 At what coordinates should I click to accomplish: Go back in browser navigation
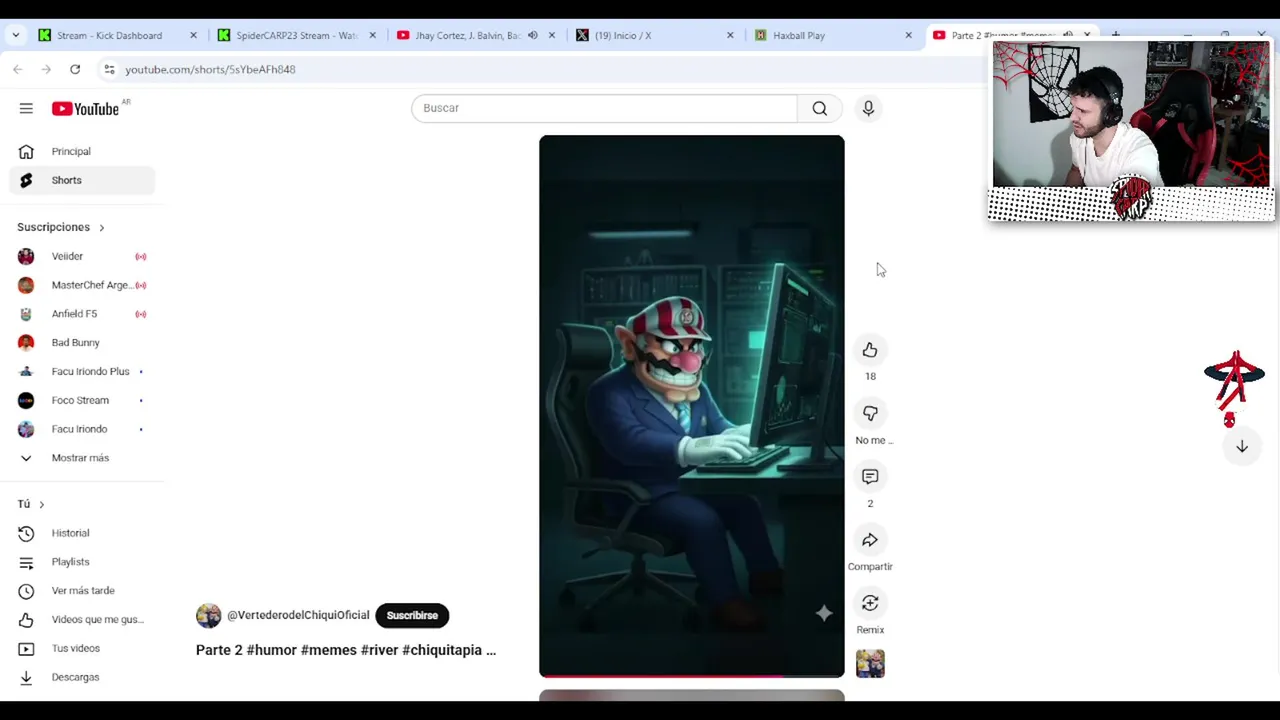tap(18, 69)
